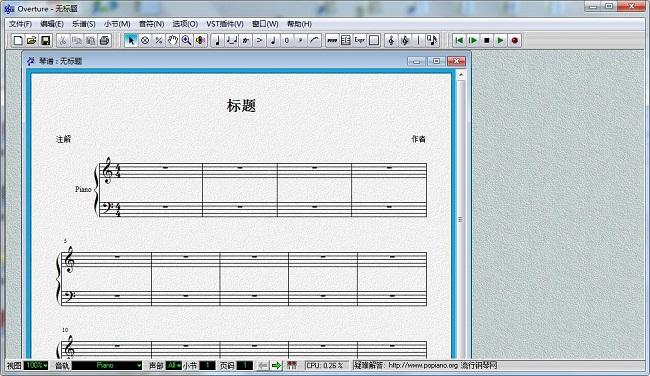Open the voice All dropdown

[174, 365]
